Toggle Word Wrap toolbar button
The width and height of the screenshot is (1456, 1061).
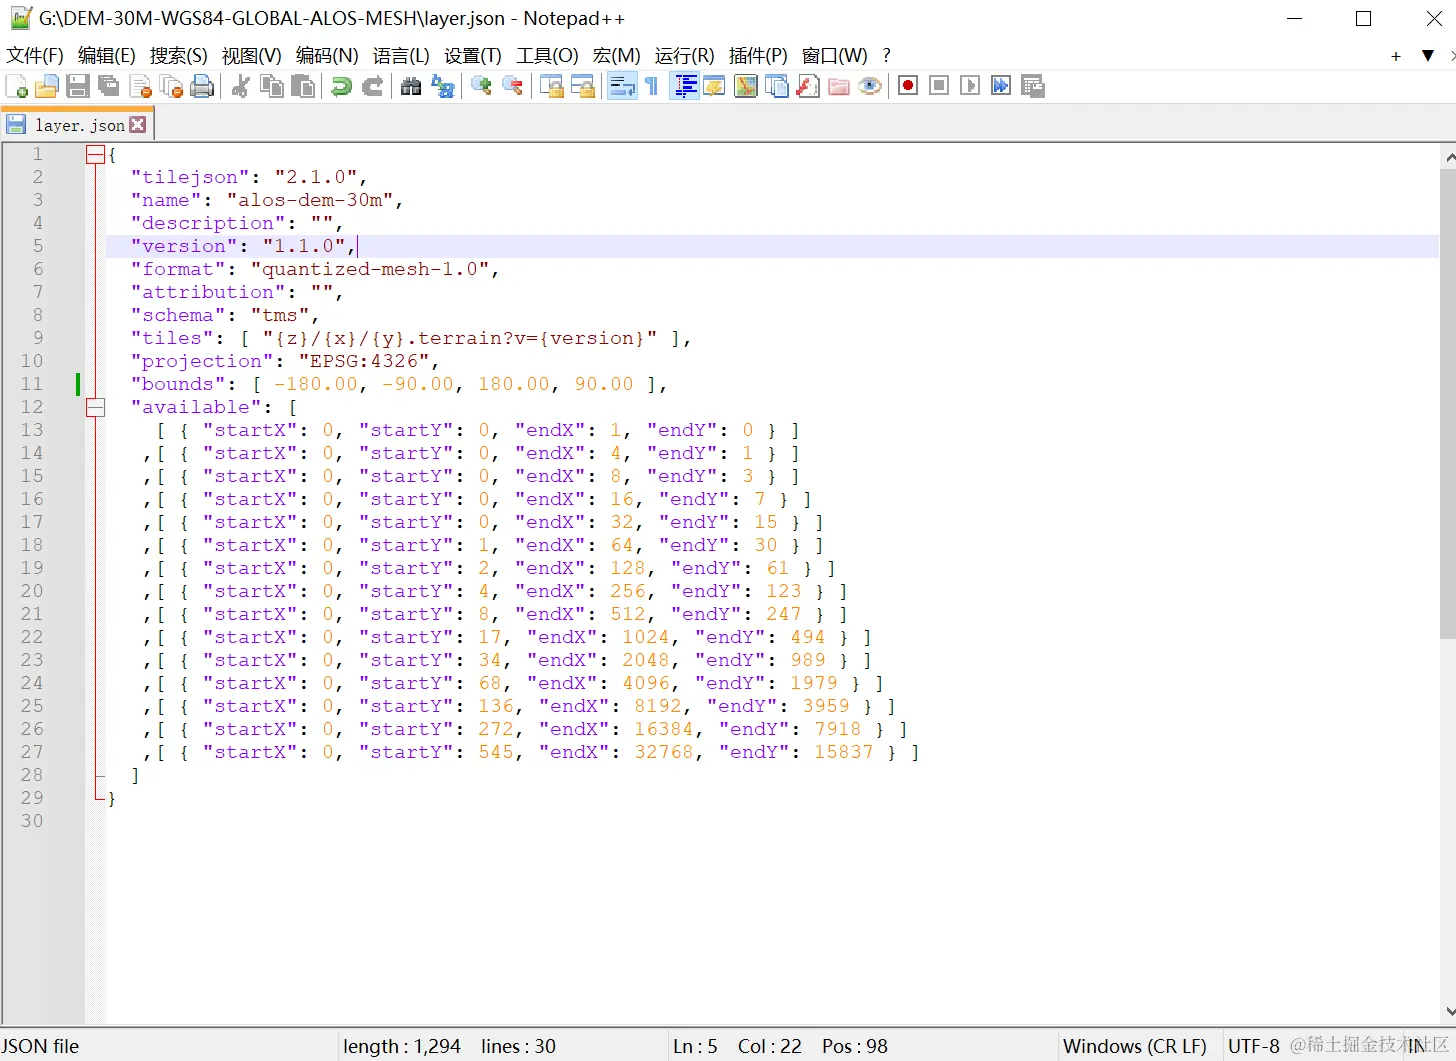(622, 87)
